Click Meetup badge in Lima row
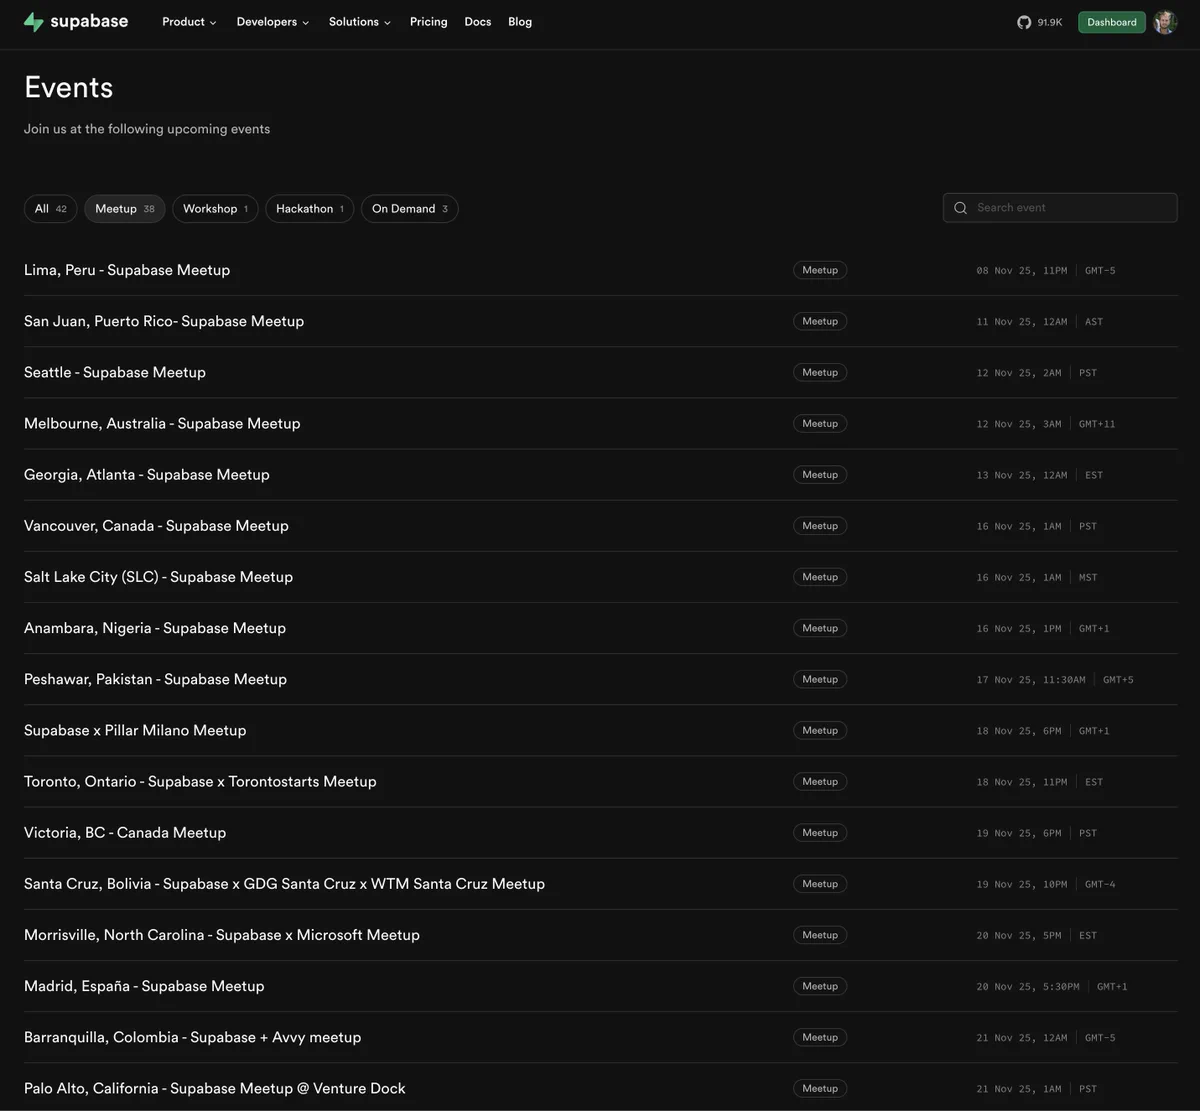Image resolution: width=1200 pixels, height=1111 pixels. click(x=820, y=270)
